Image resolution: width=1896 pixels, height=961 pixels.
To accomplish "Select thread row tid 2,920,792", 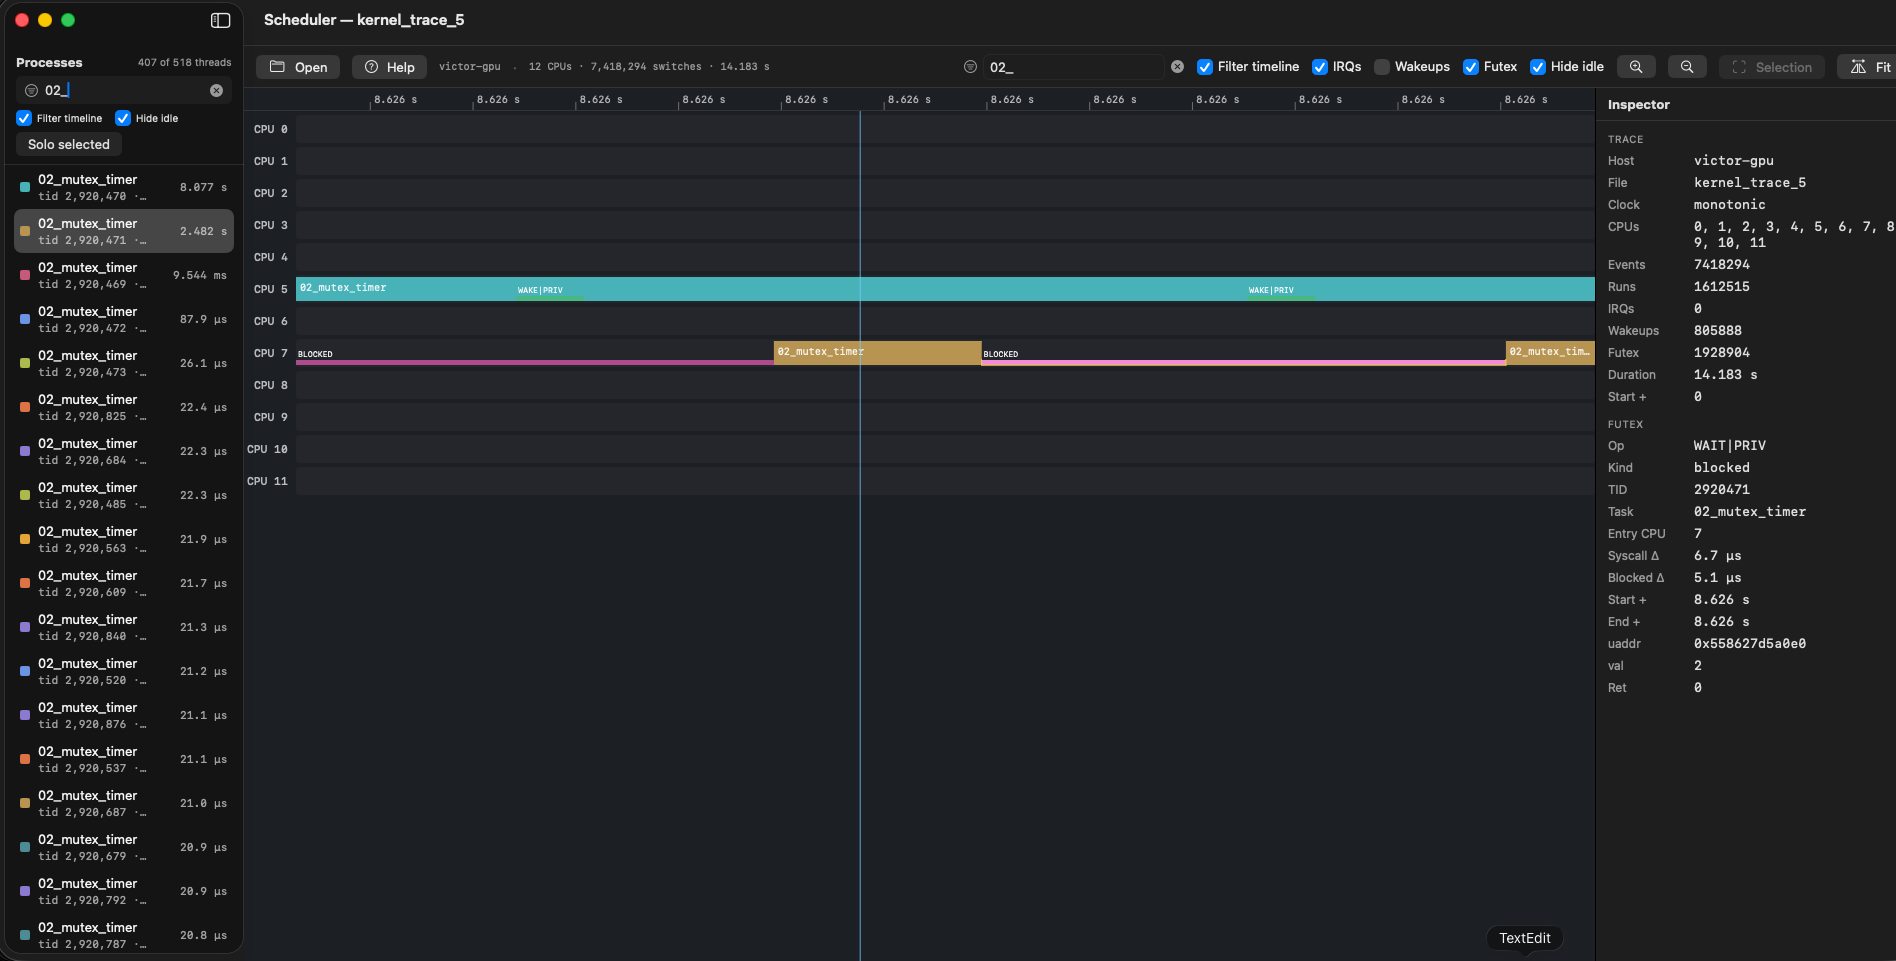I will pyautogui.click(x=124, y=891).
